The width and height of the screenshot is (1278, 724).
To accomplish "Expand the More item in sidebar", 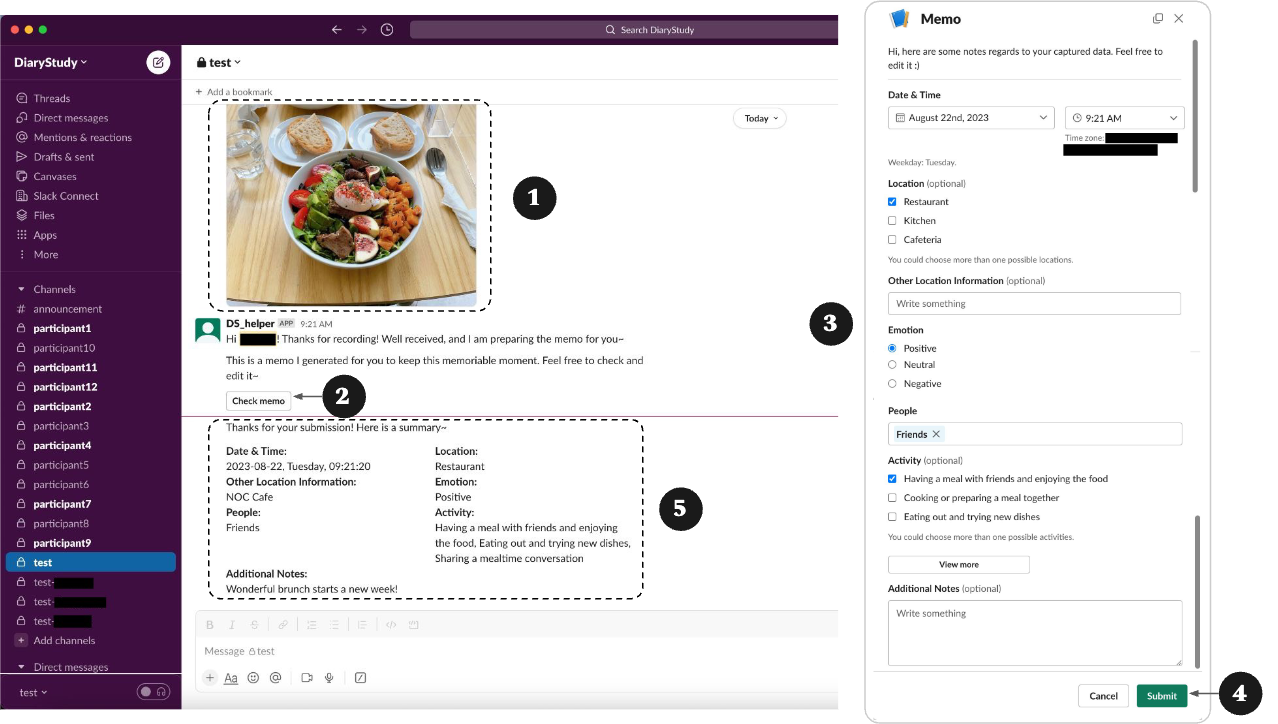I will click(x=45, y=255).
